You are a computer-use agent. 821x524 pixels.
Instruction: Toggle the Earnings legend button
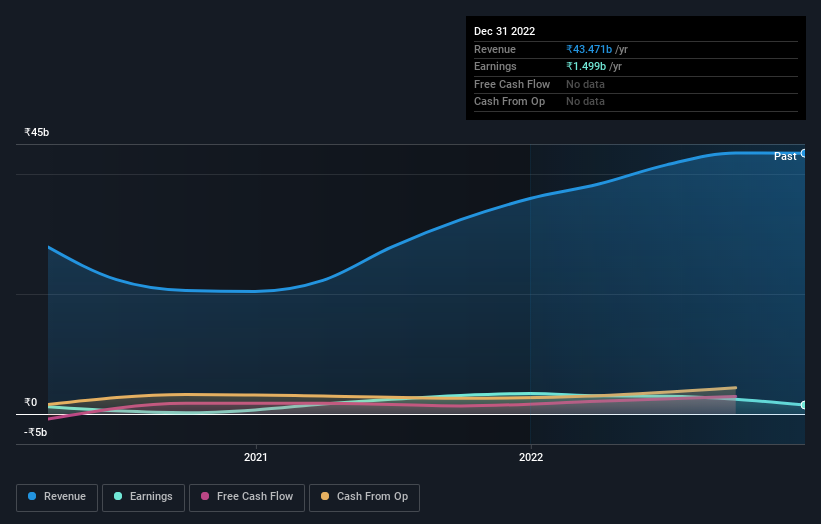[x=143, y=497]
